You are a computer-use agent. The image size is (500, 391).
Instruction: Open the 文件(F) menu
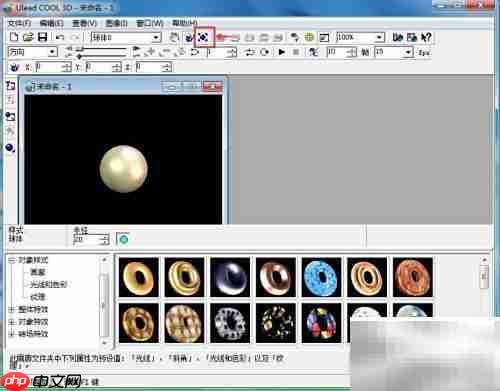coord(19,23)
